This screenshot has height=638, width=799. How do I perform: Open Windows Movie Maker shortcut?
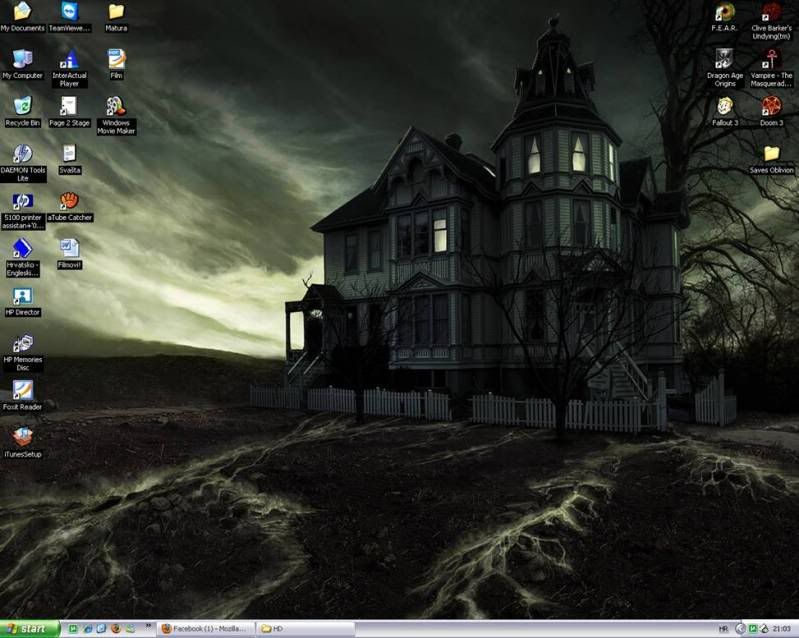tap(116, 106)
